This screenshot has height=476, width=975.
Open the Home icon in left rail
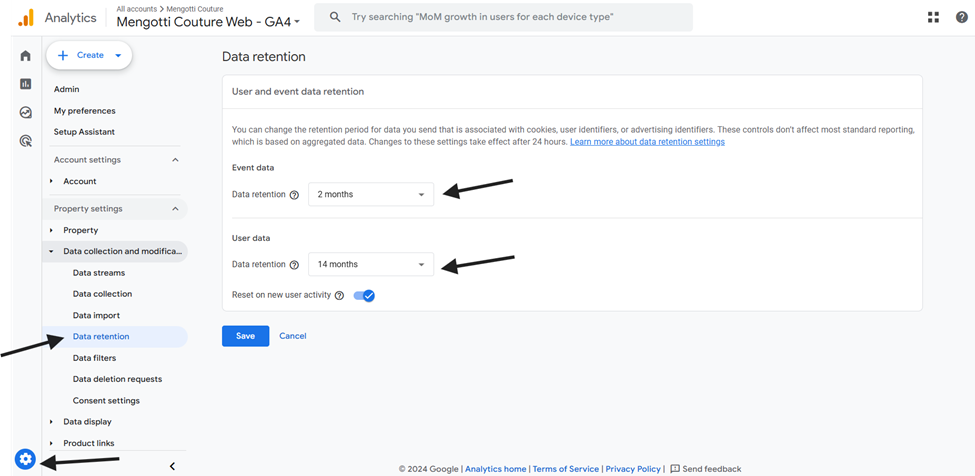coord(25,56)
